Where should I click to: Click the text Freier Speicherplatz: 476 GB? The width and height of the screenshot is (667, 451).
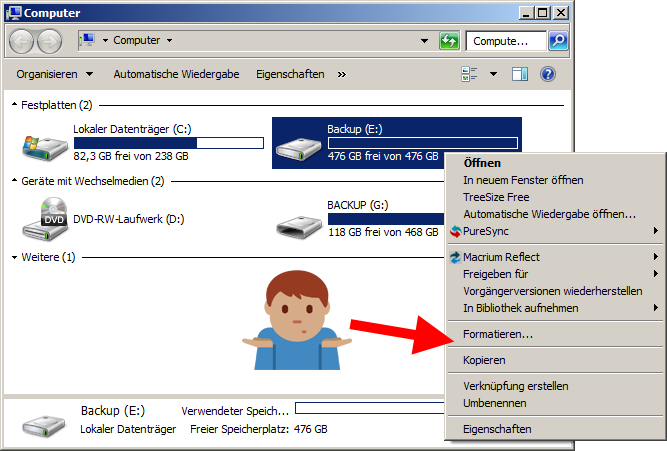click(259, 429)
